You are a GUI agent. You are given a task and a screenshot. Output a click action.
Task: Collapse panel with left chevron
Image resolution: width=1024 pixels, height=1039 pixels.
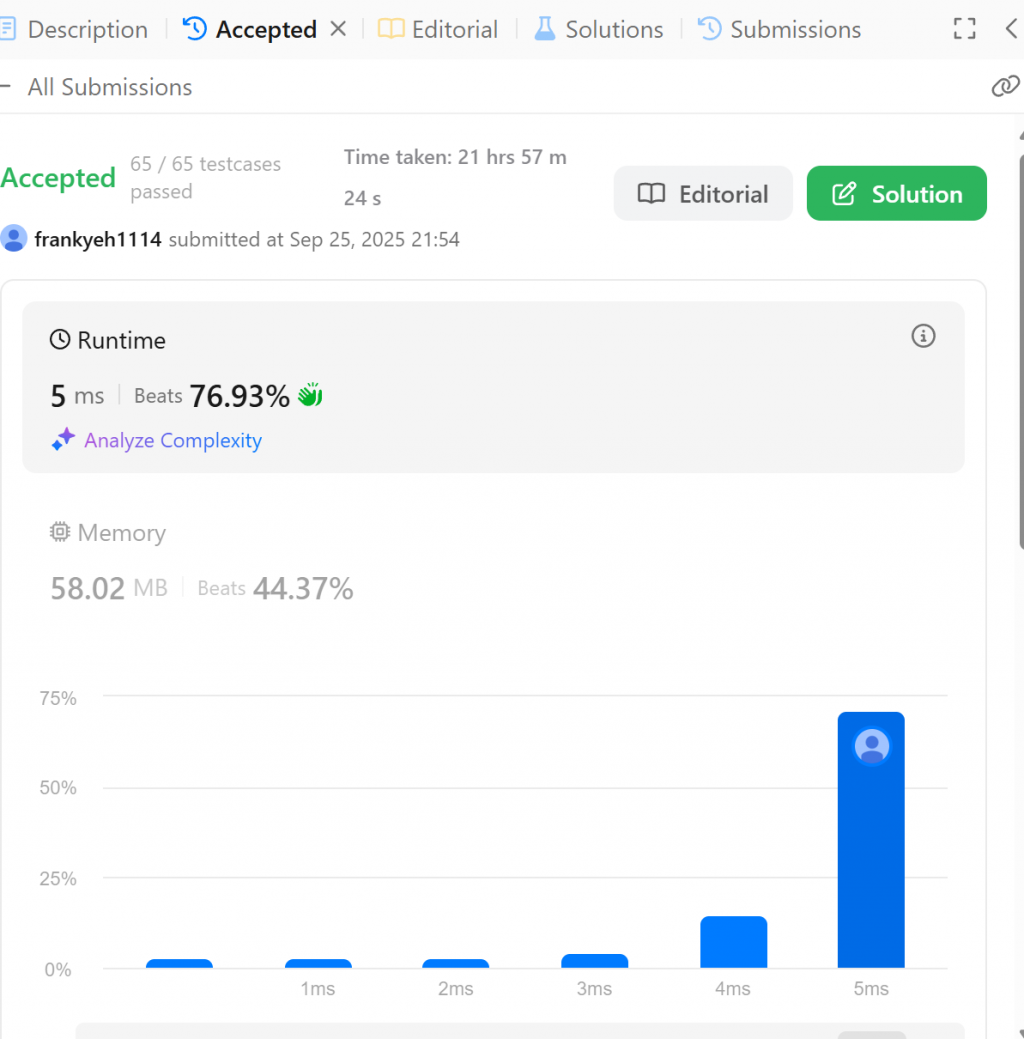pos(1011,29)
